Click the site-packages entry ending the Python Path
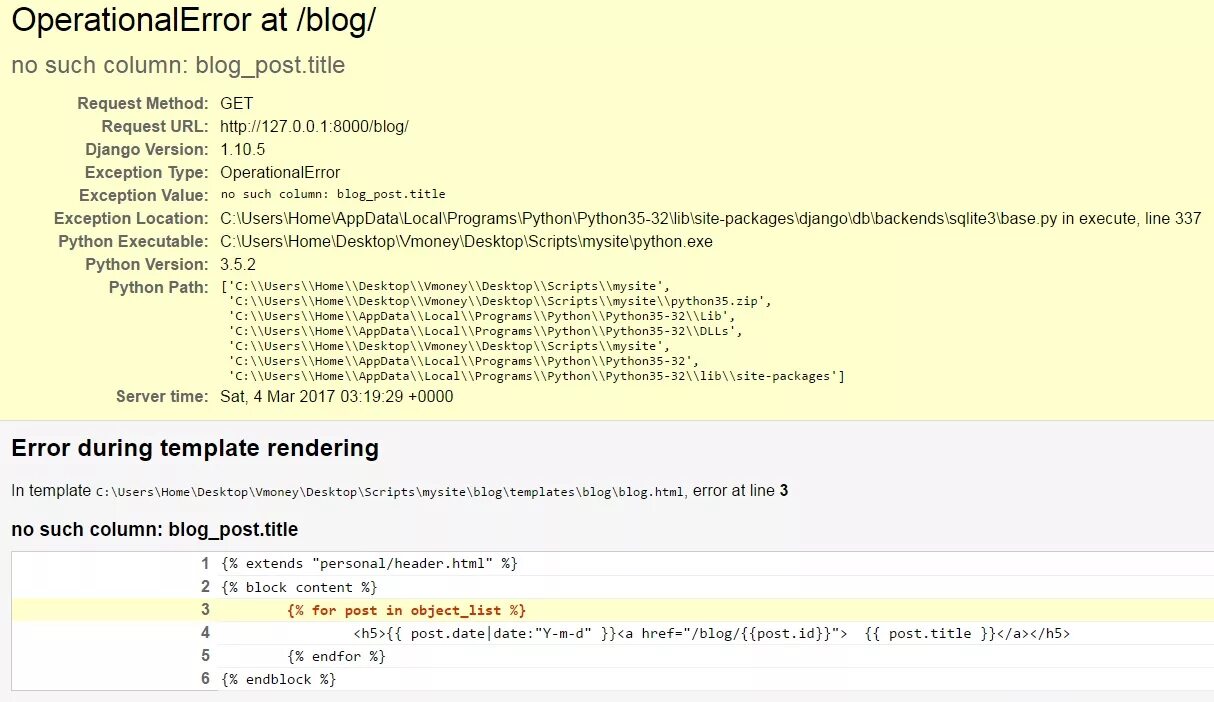The image size is (1214, 702). (x=536, y=376)
